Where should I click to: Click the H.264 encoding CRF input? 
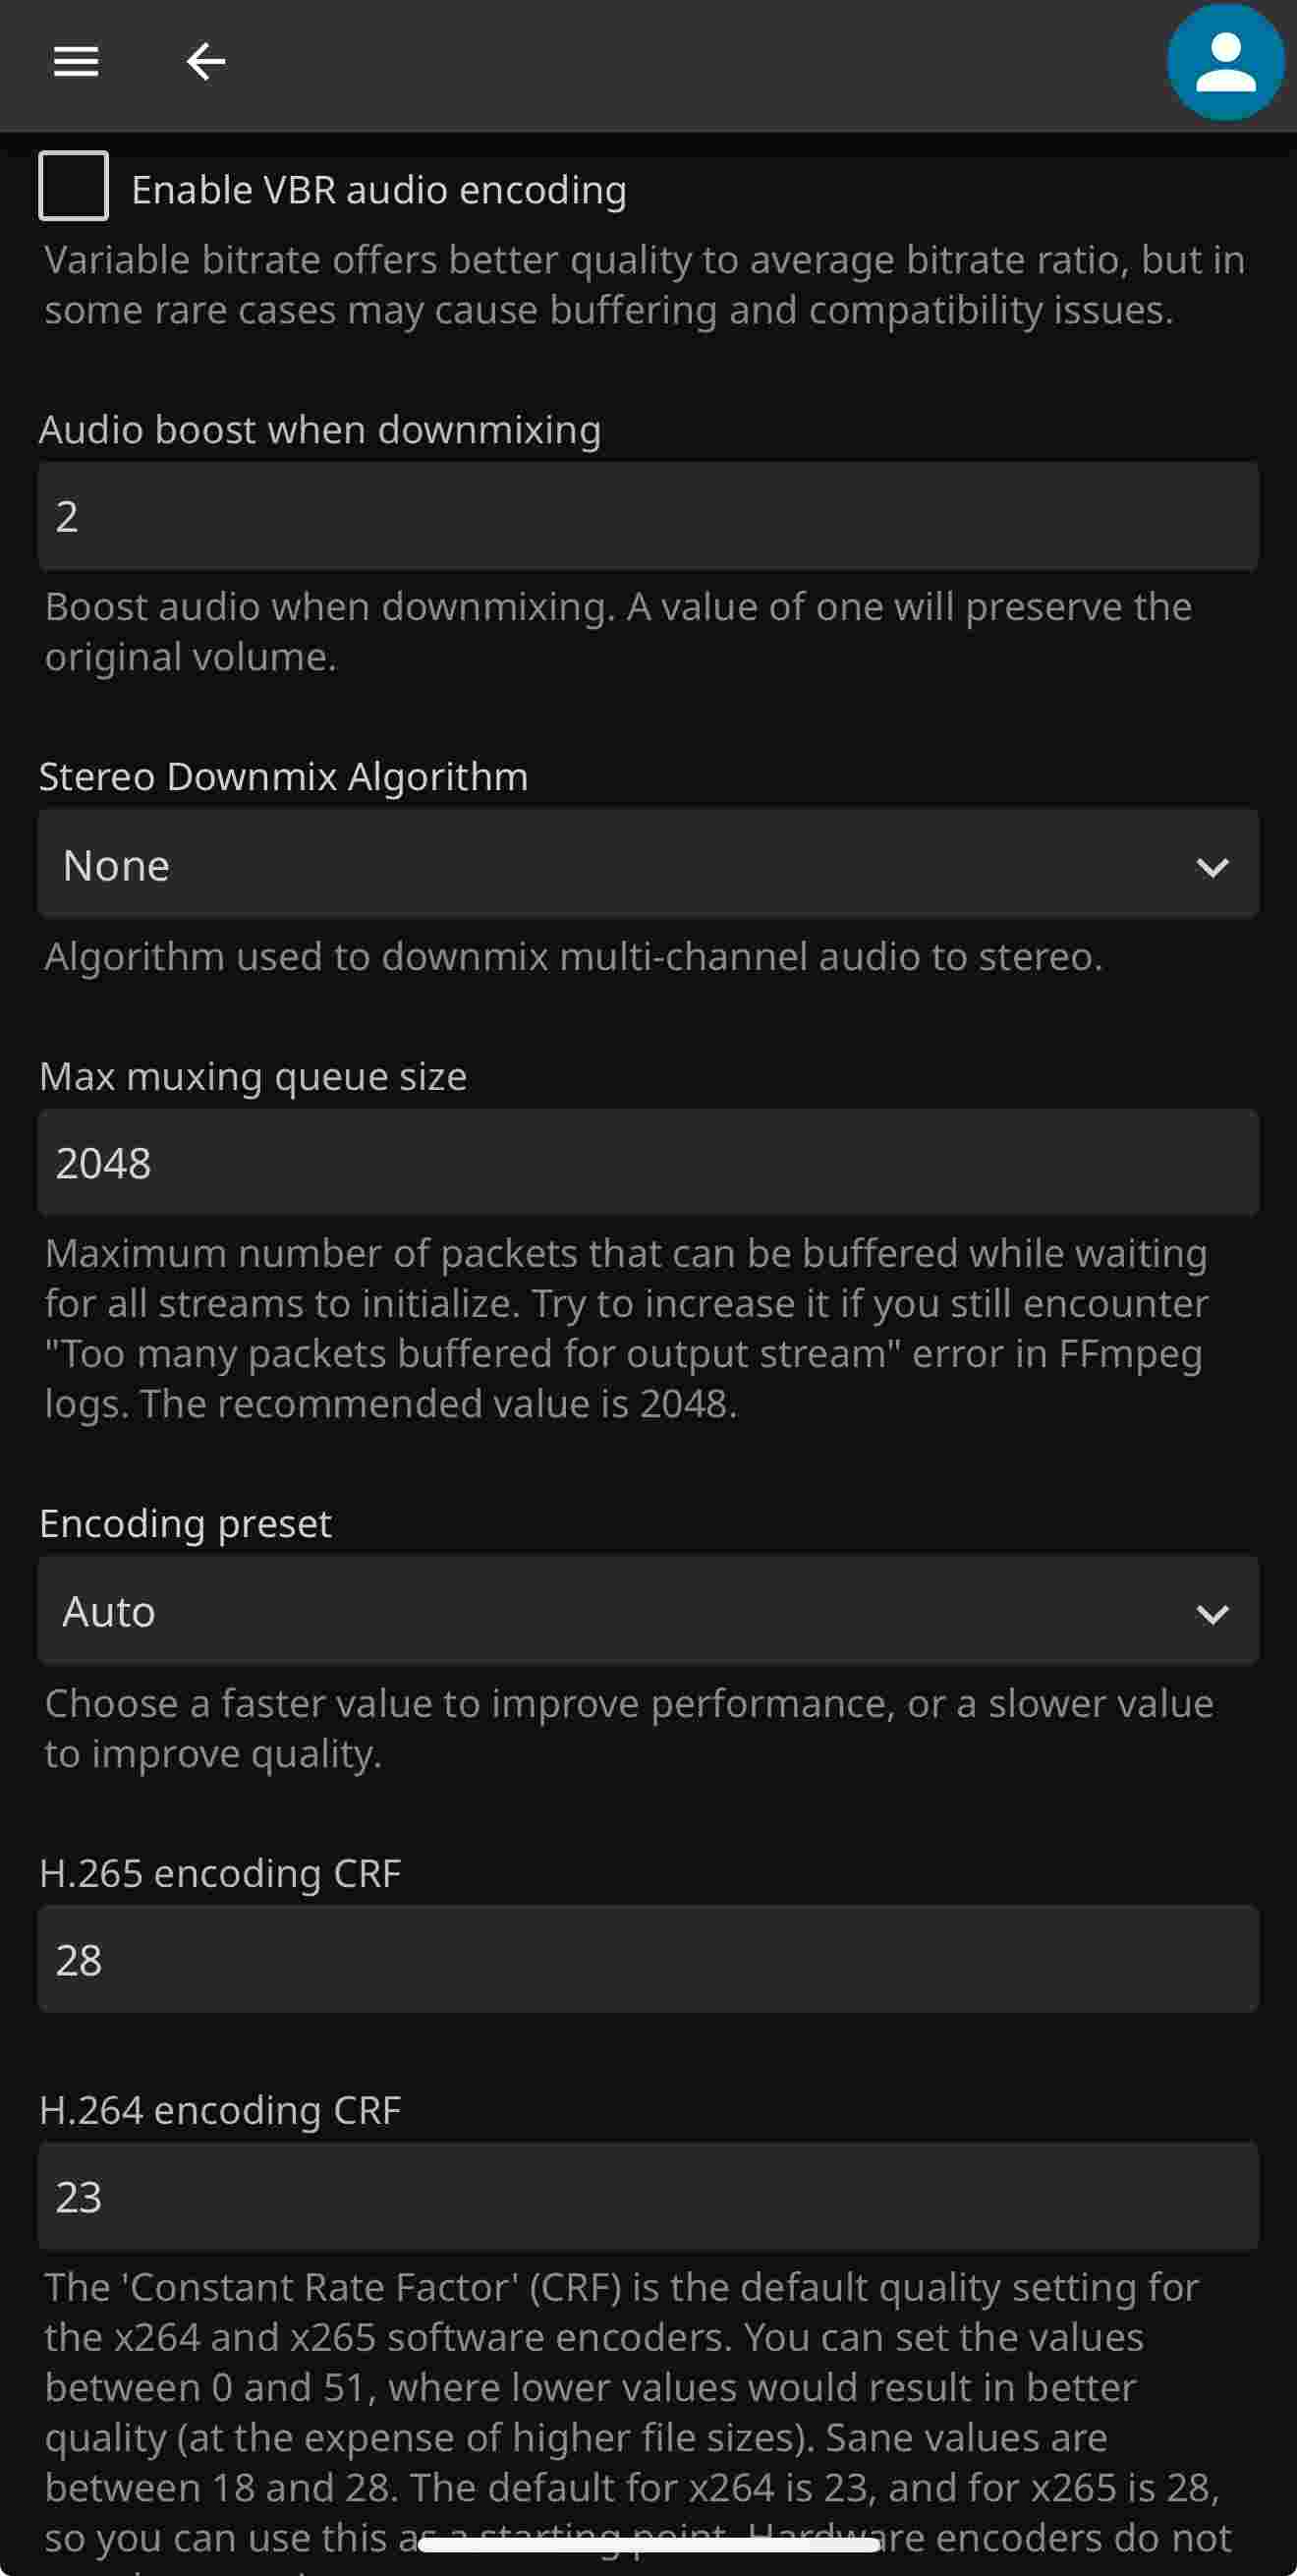tap(648, 2197)
